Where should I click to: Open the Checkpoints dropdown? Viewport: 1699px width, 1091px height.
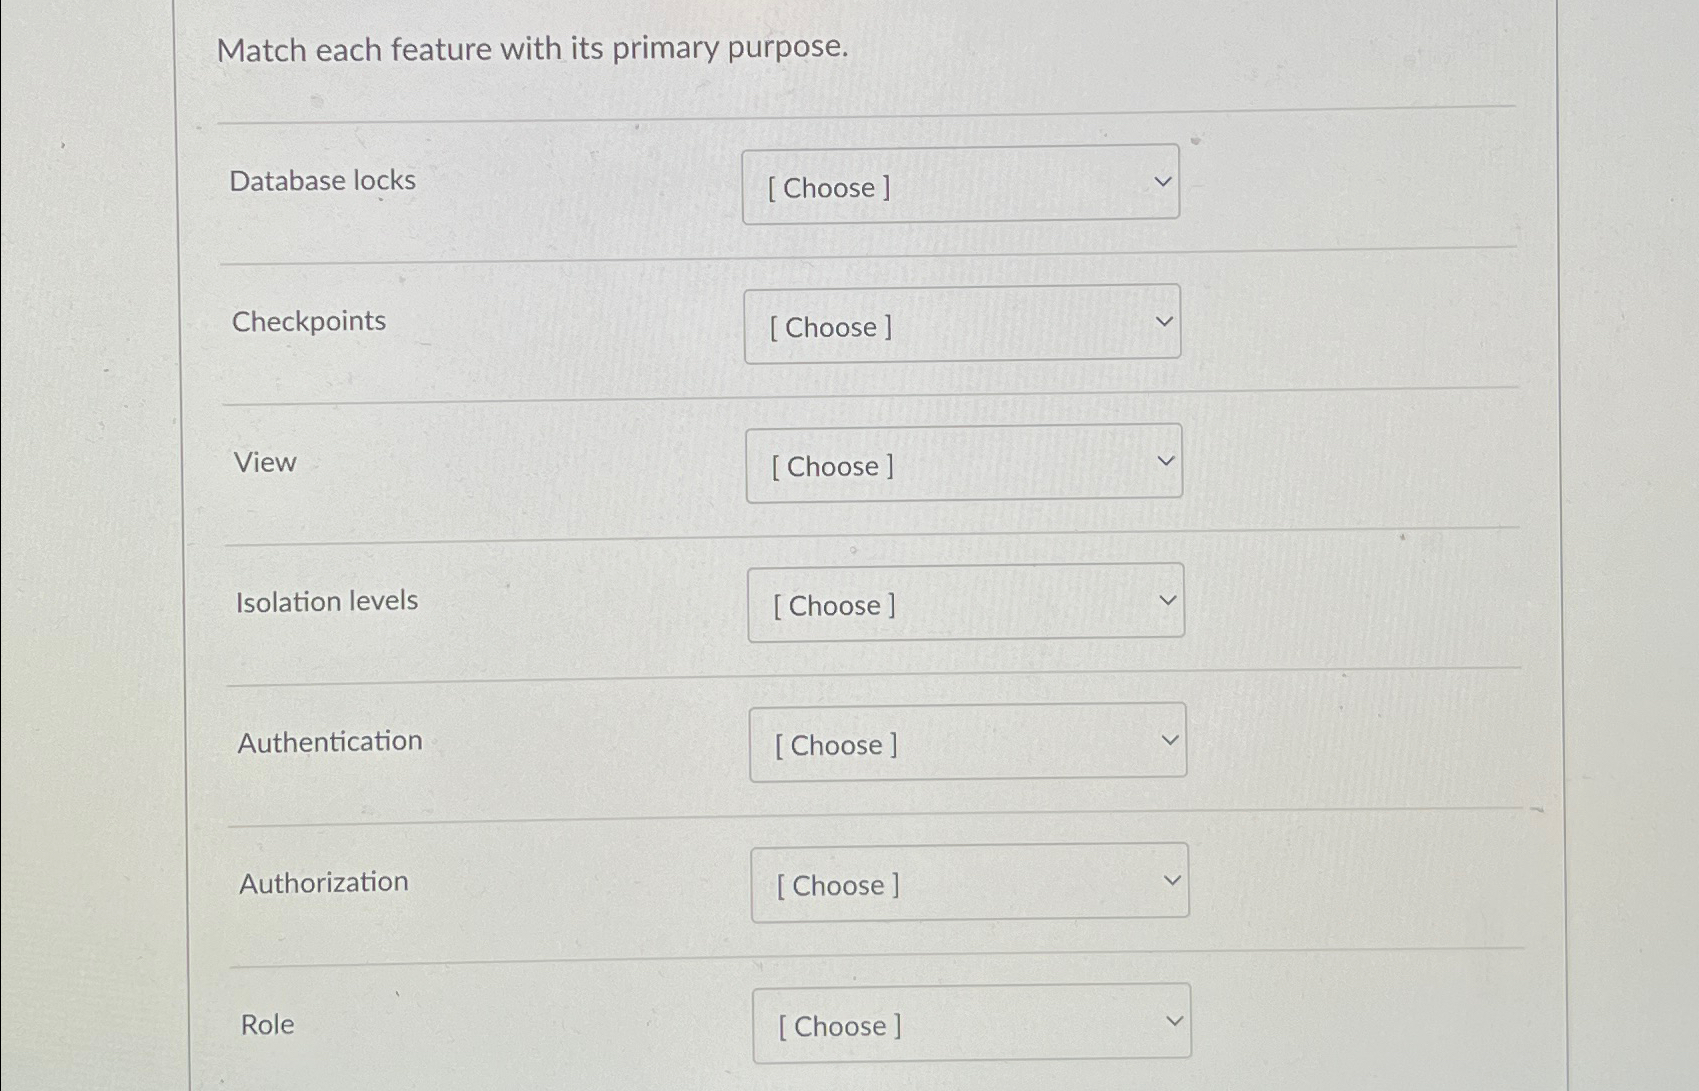(x=960, y=322)
